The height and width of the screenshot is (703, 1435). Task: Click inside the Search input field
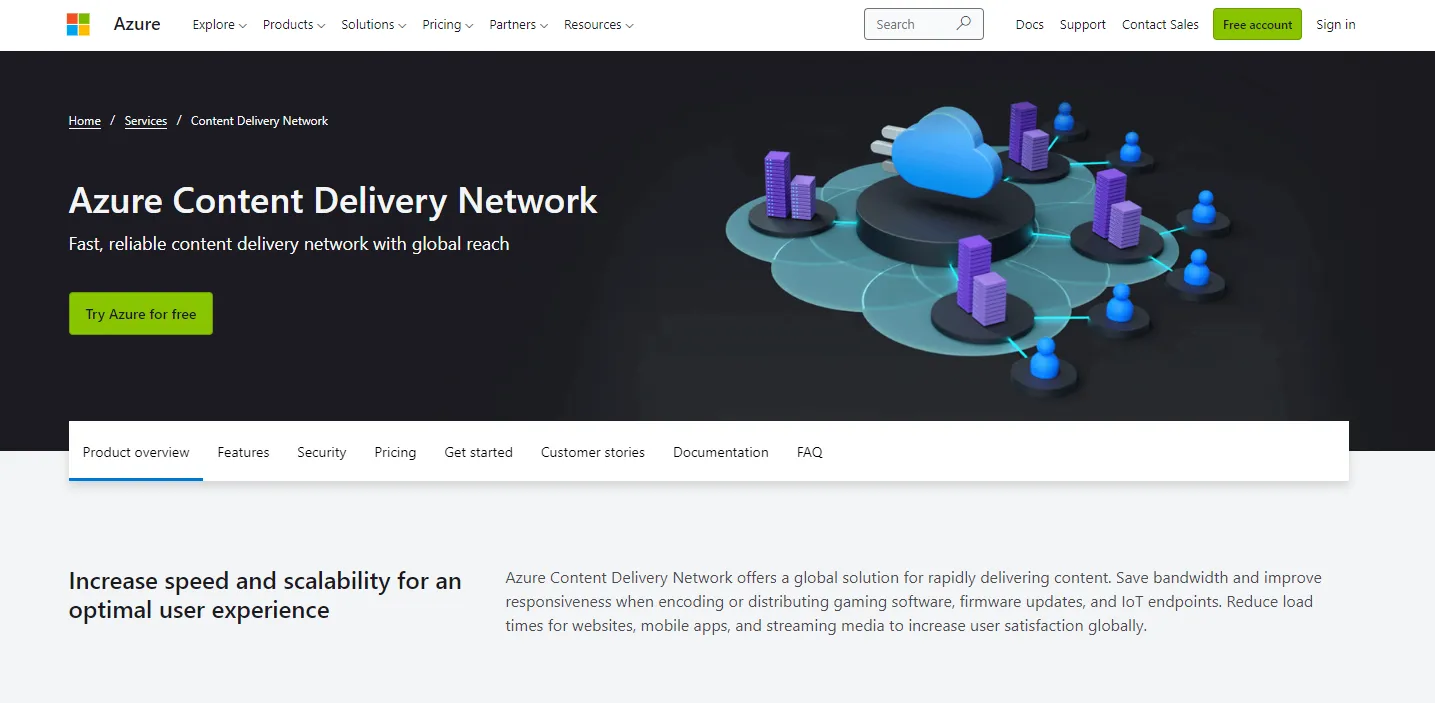pos(910,24)
